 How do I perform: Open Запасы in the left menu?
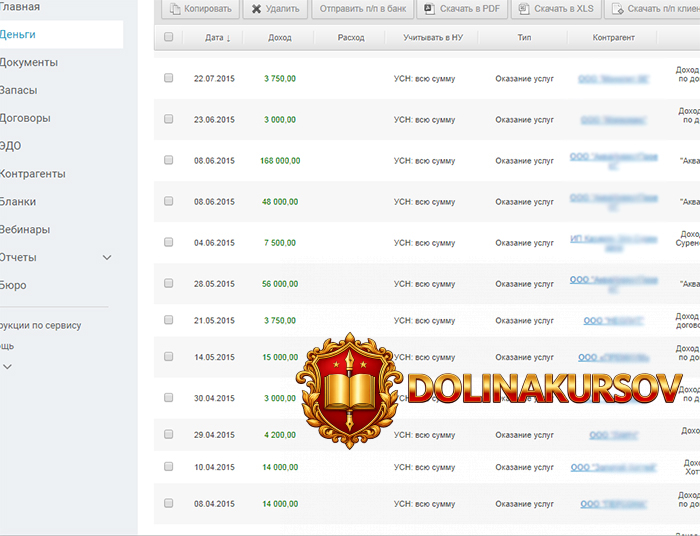[x=19, y=90]
